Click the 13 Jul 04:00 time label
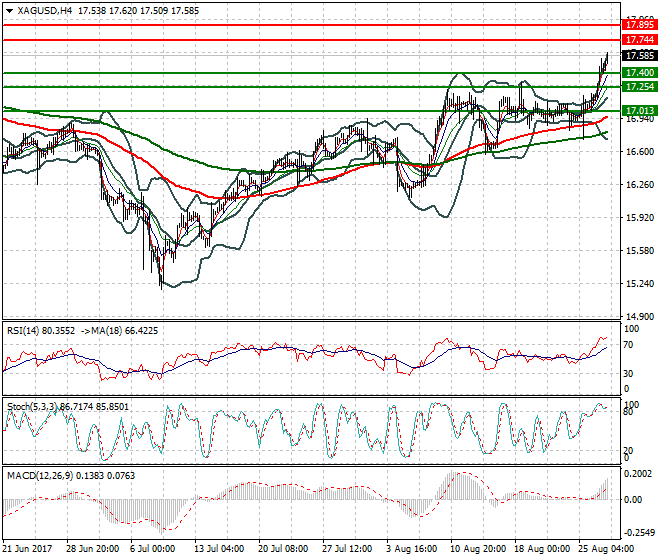Image resolution: width=660 pixels, height=560 pixels. pos(219,549)
